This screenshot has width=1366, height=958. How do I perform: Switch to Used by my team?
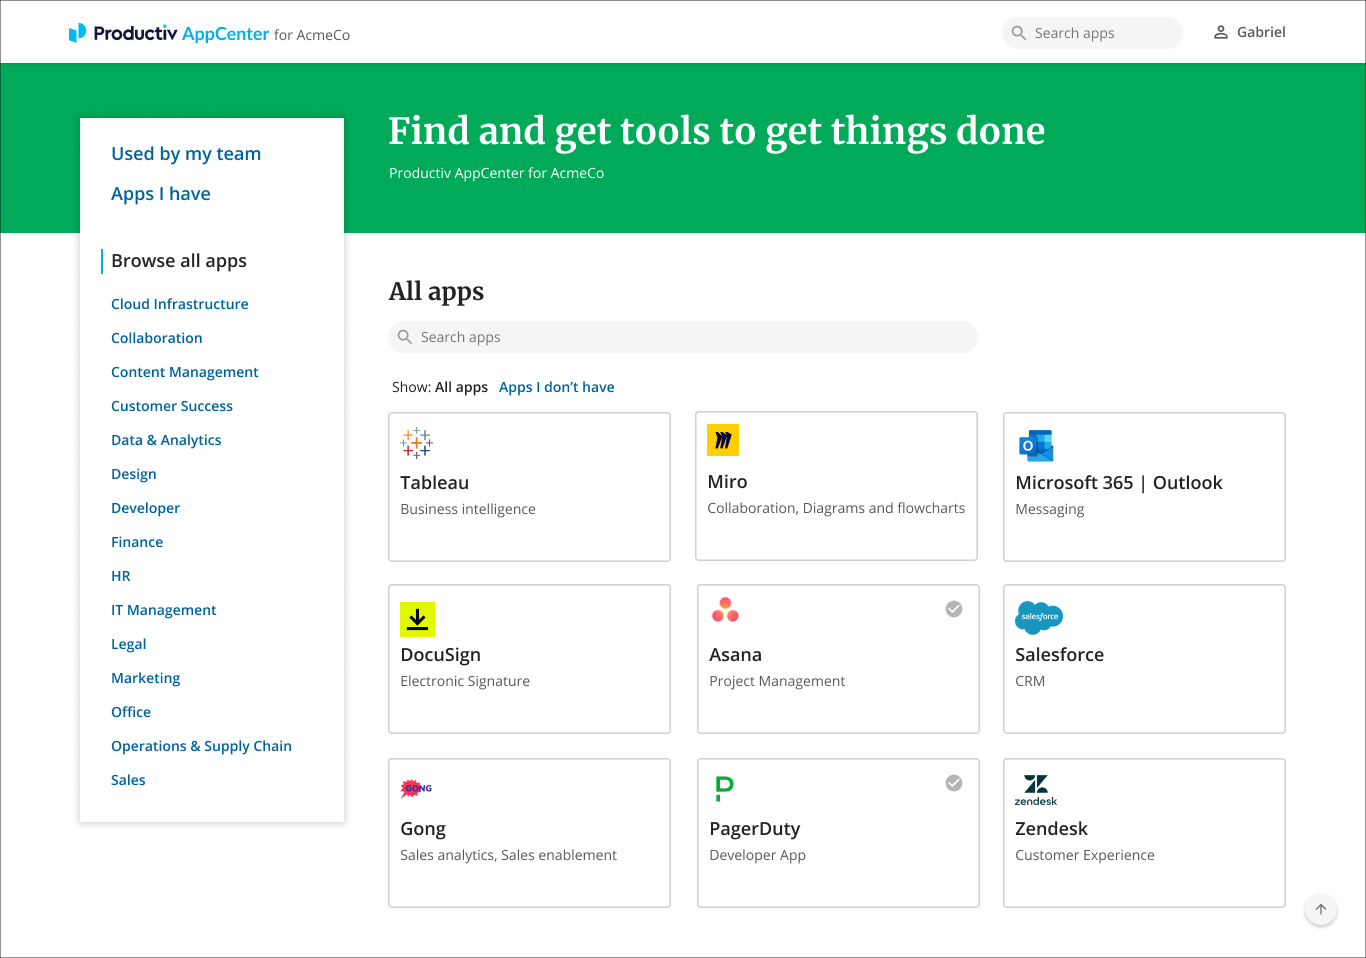186,153
